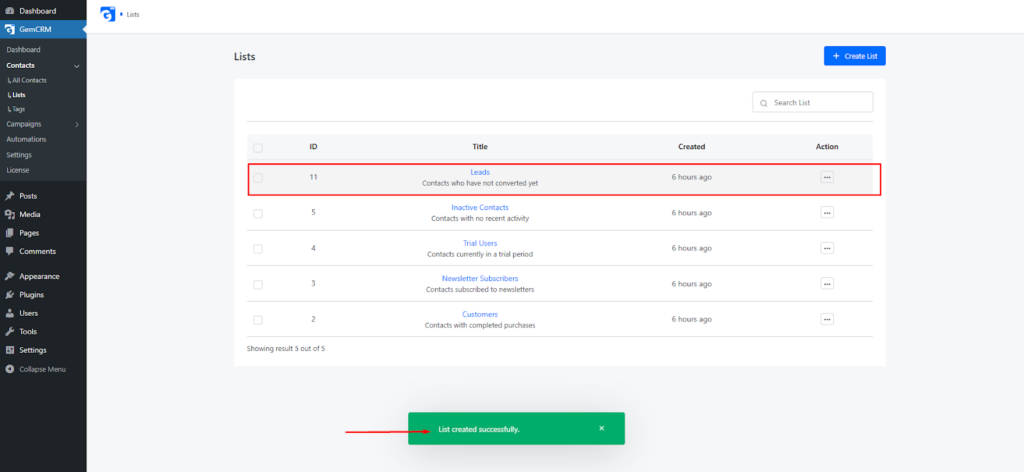This screenshot has height=472, width=1024.
Task: Open the License menu item
Action: (18, 170)
